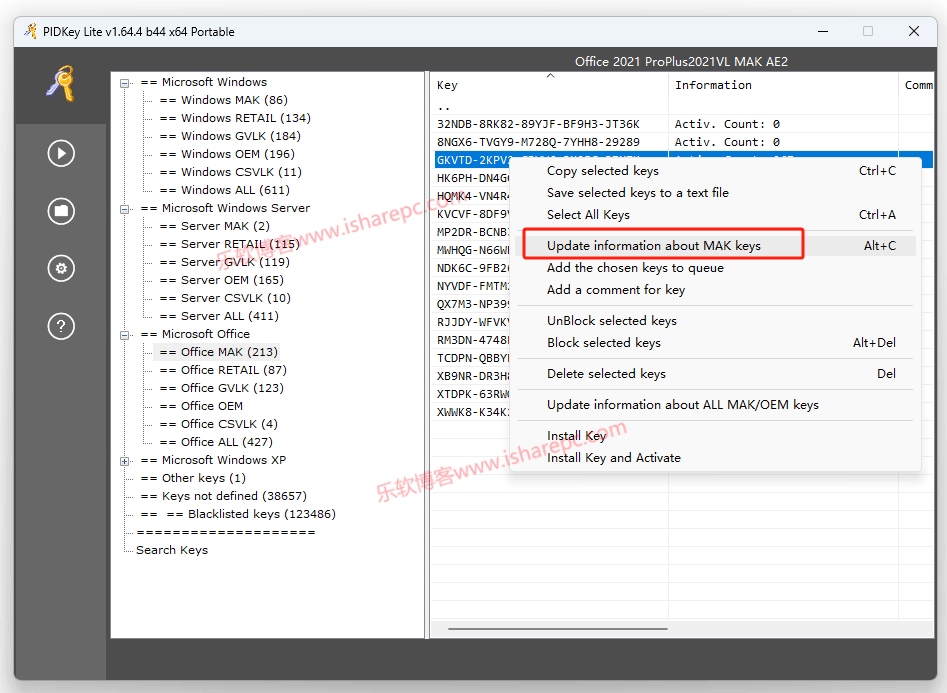Image resolution: width=947 pixels, height=693 pixels.
Task: Select Keys not defined (38657)
Action: pos(223,497)
